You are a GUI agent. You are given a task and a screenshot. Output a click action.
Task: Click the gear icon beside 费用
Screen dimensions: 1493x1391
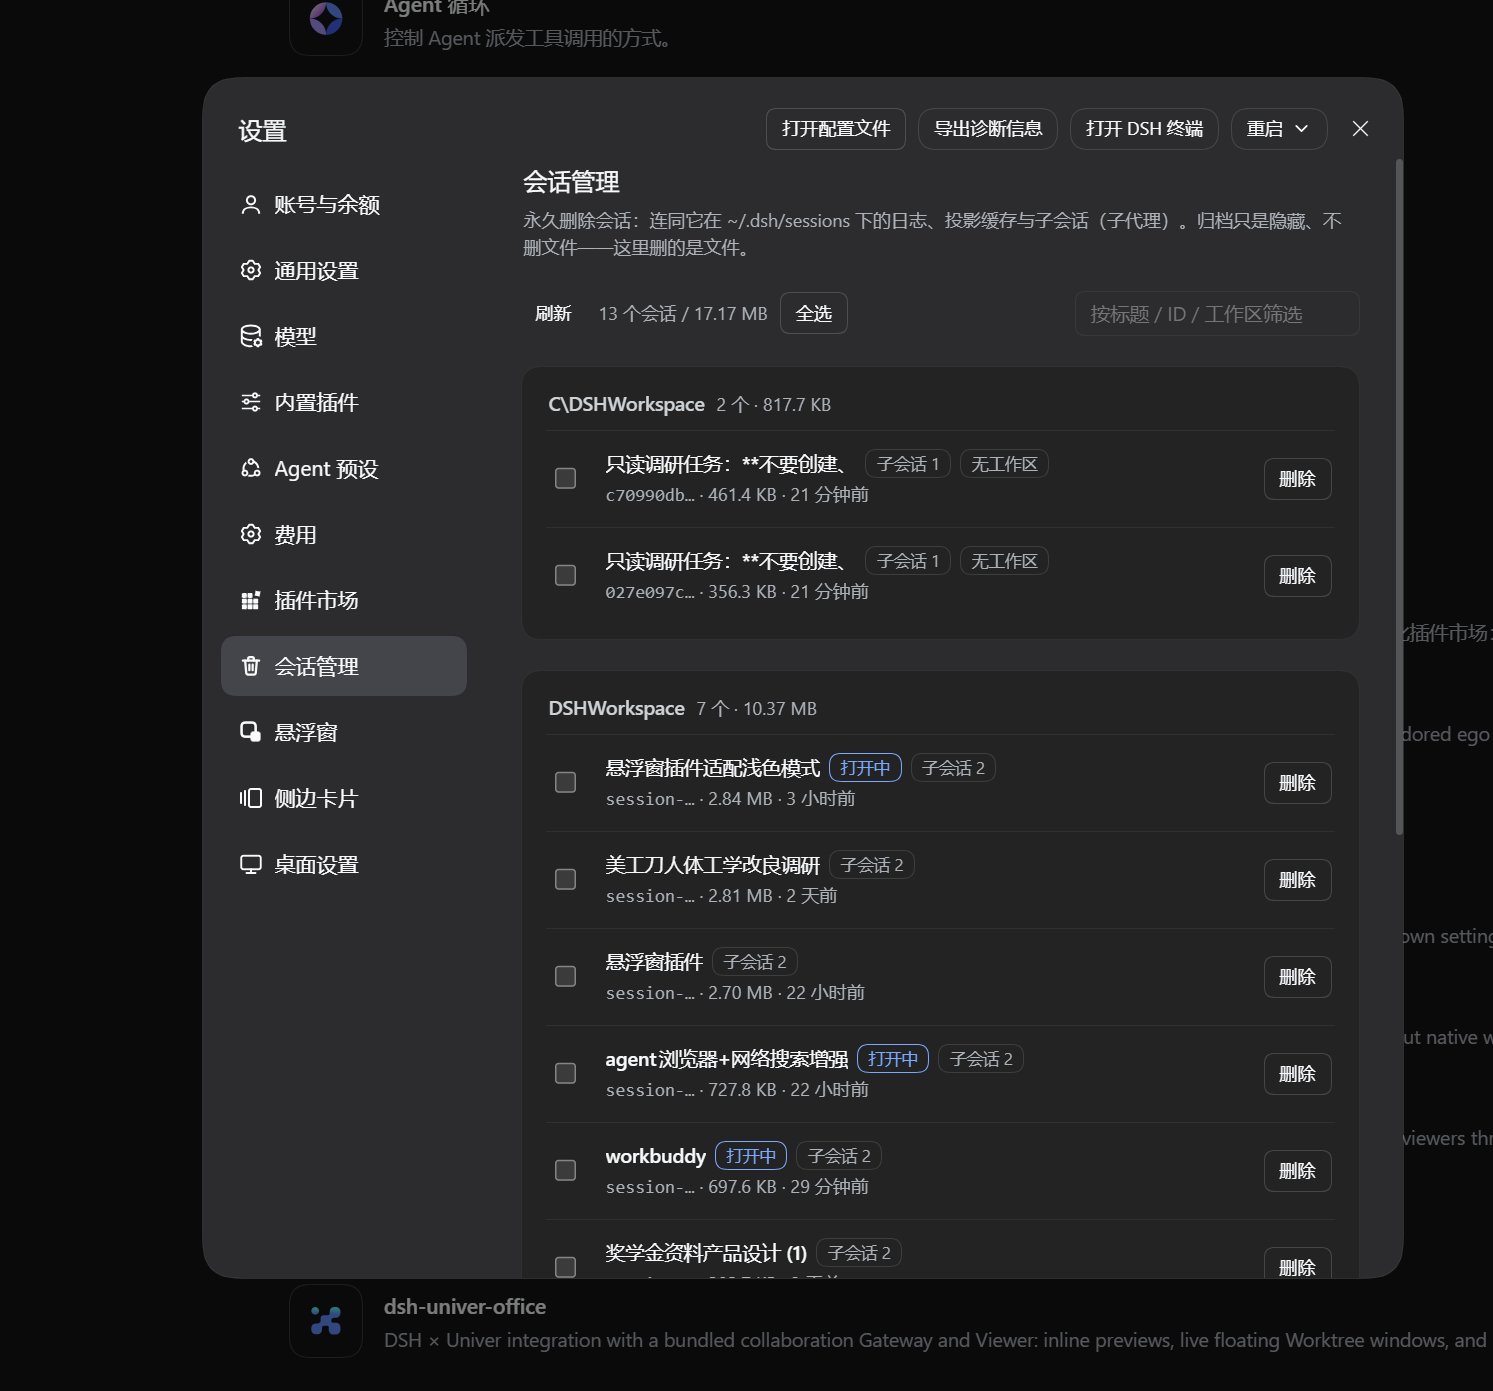[251, 535]
